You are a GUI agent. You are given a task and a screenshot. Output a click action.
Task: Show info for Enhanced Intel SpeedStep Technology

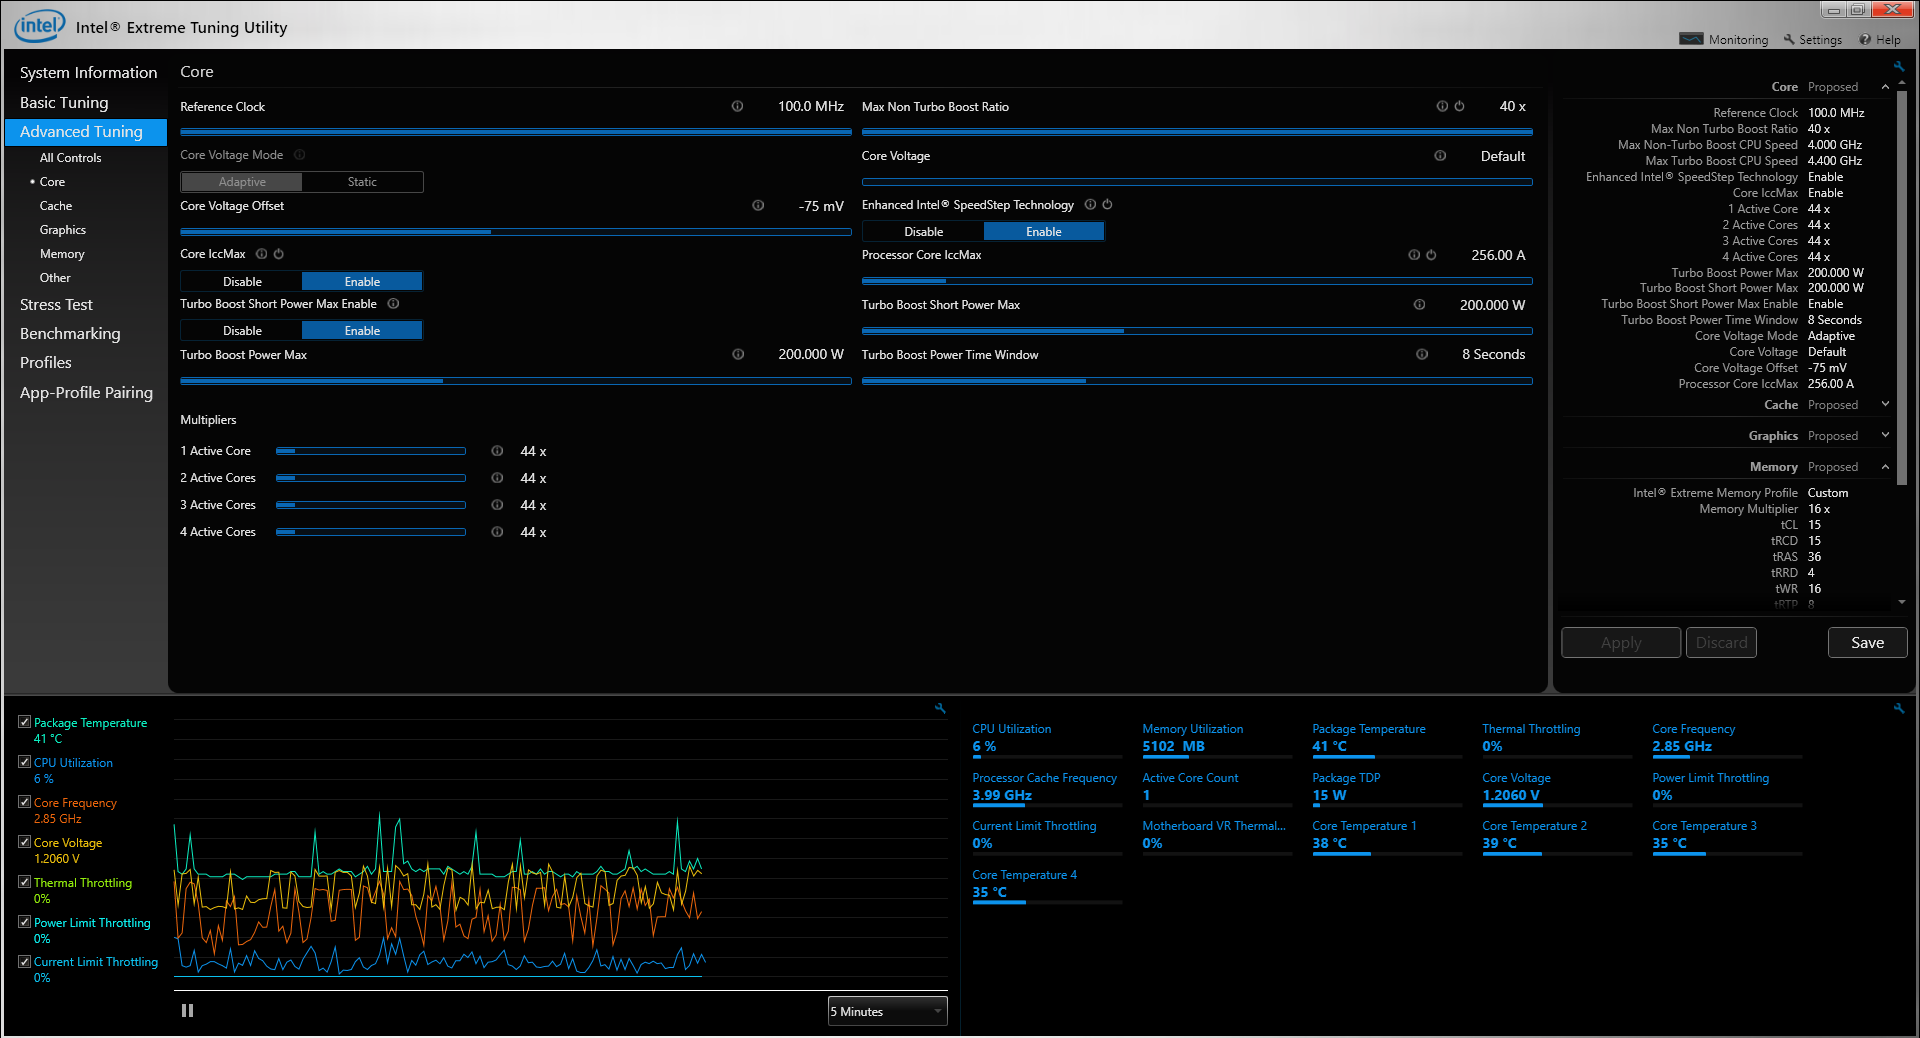coord(1090,204)
